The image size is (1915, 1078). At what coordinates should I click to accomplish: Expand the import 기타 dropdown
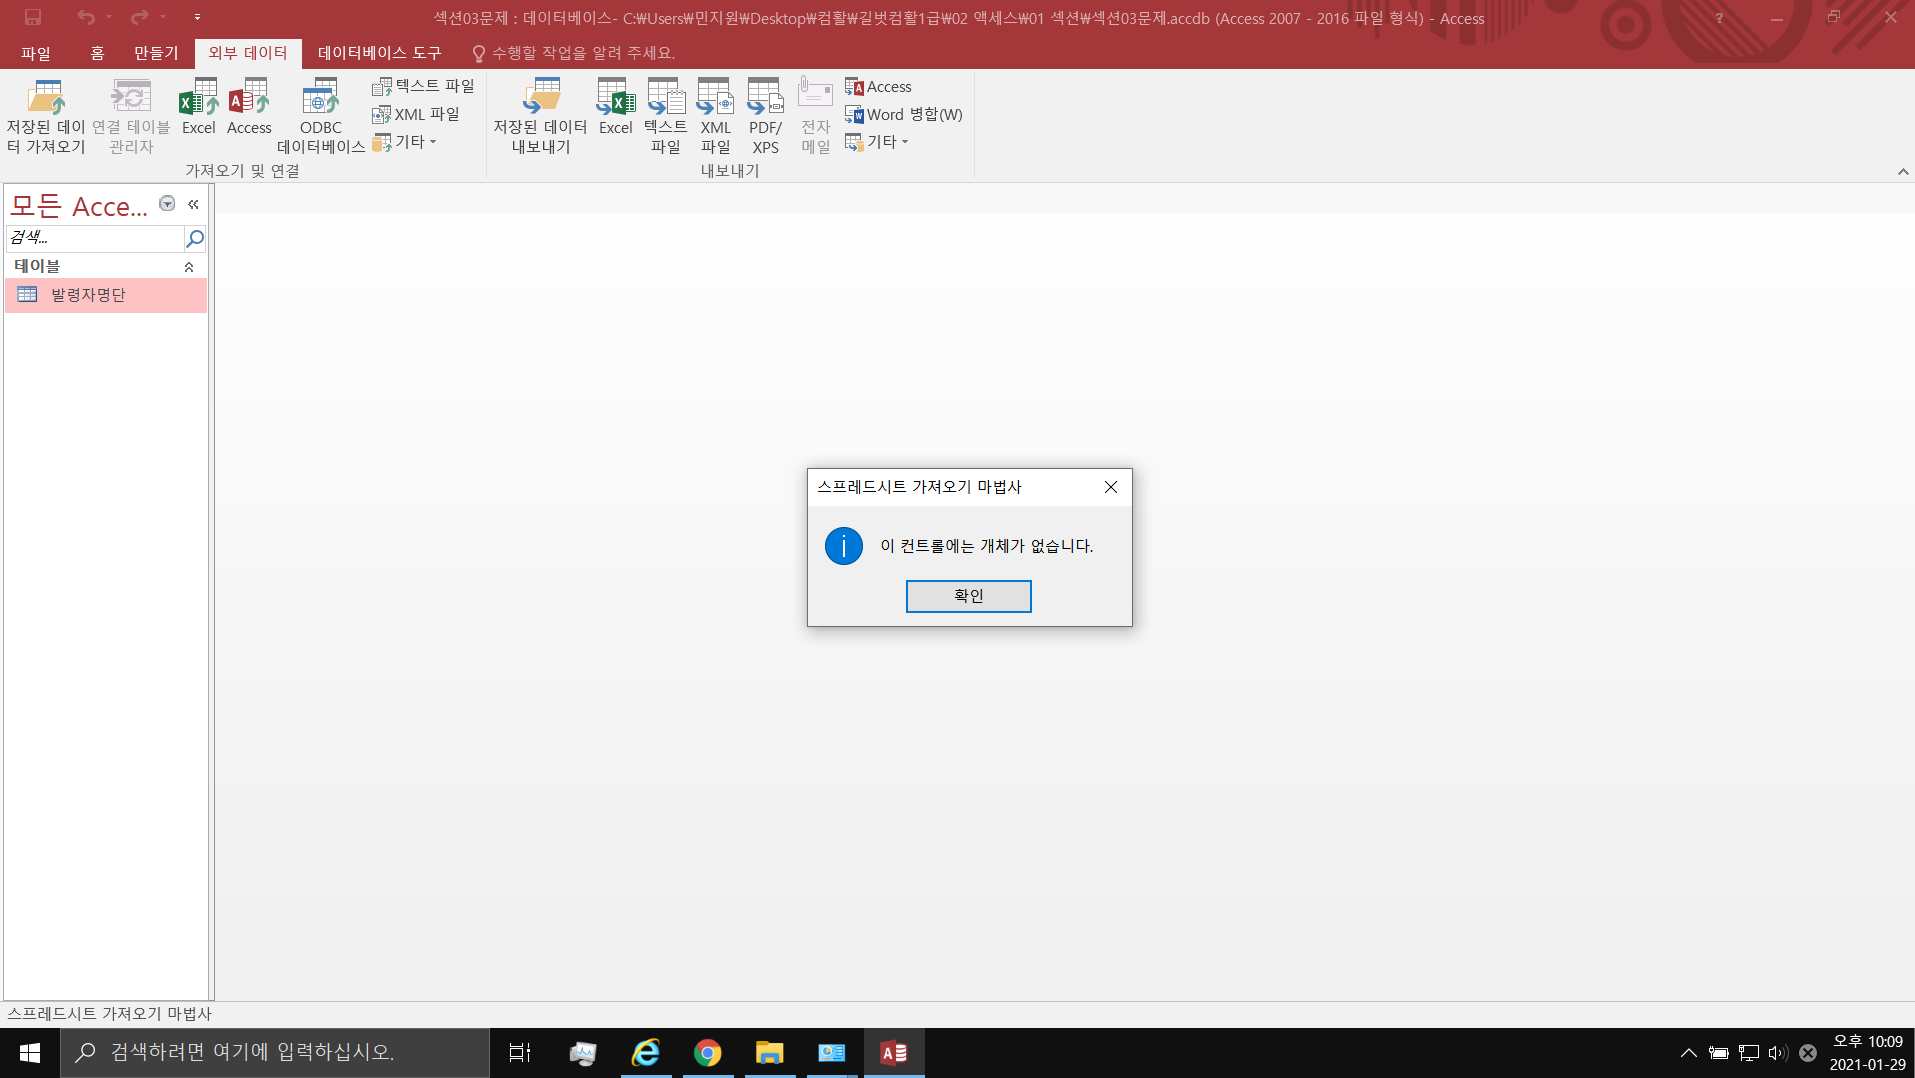click(406, 142)
